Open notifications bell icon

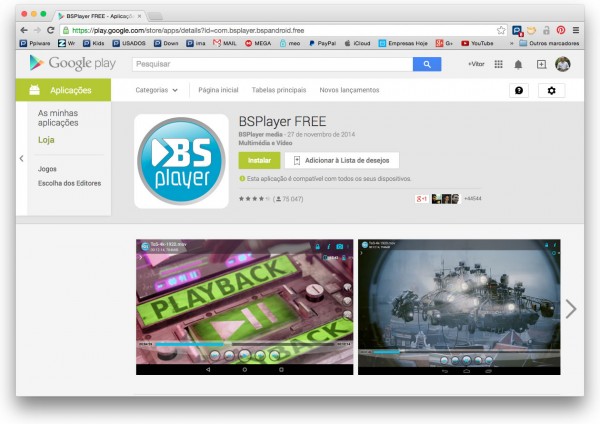tap(518, 64)
